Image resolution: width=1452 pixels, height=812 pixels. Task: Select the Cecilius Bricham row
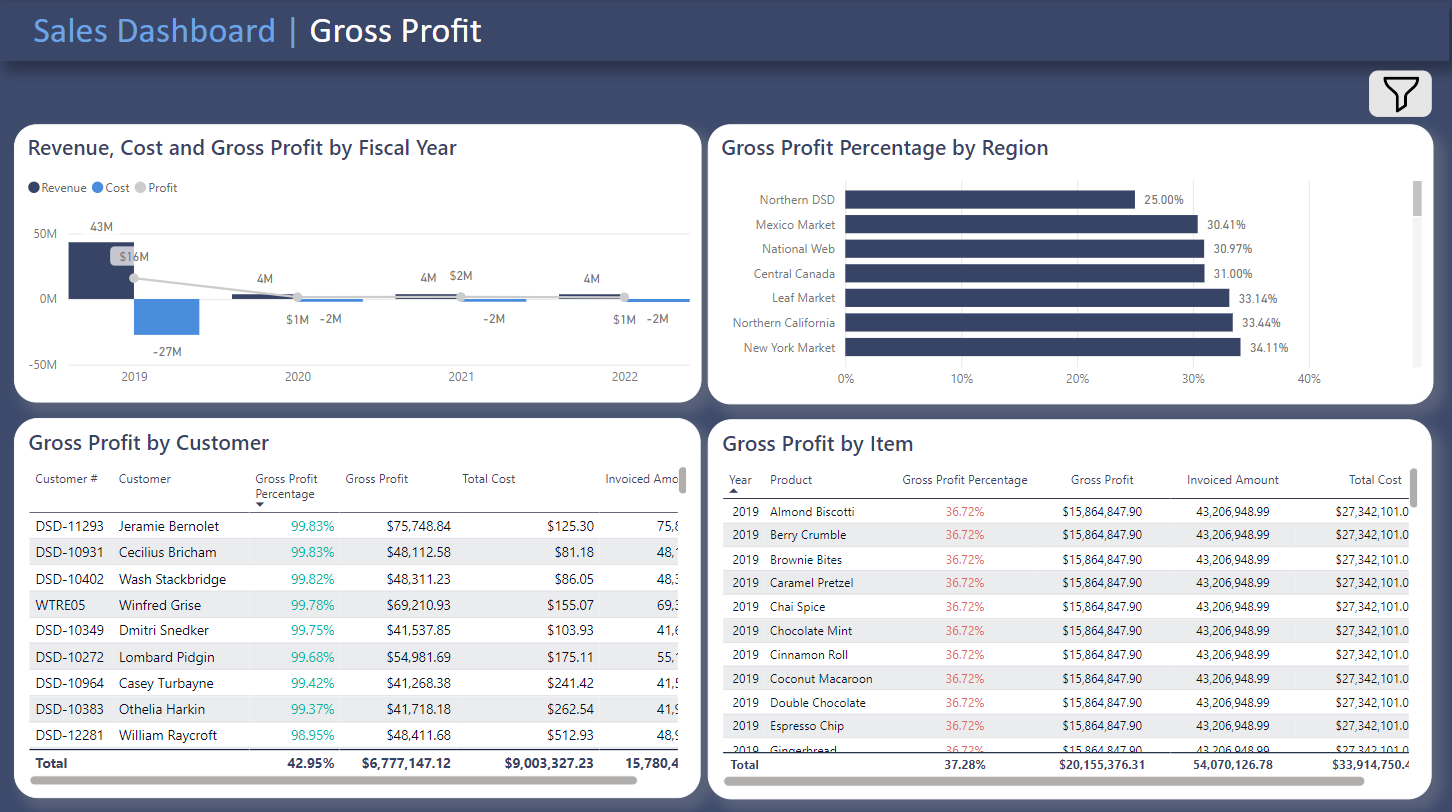(354, 552)
